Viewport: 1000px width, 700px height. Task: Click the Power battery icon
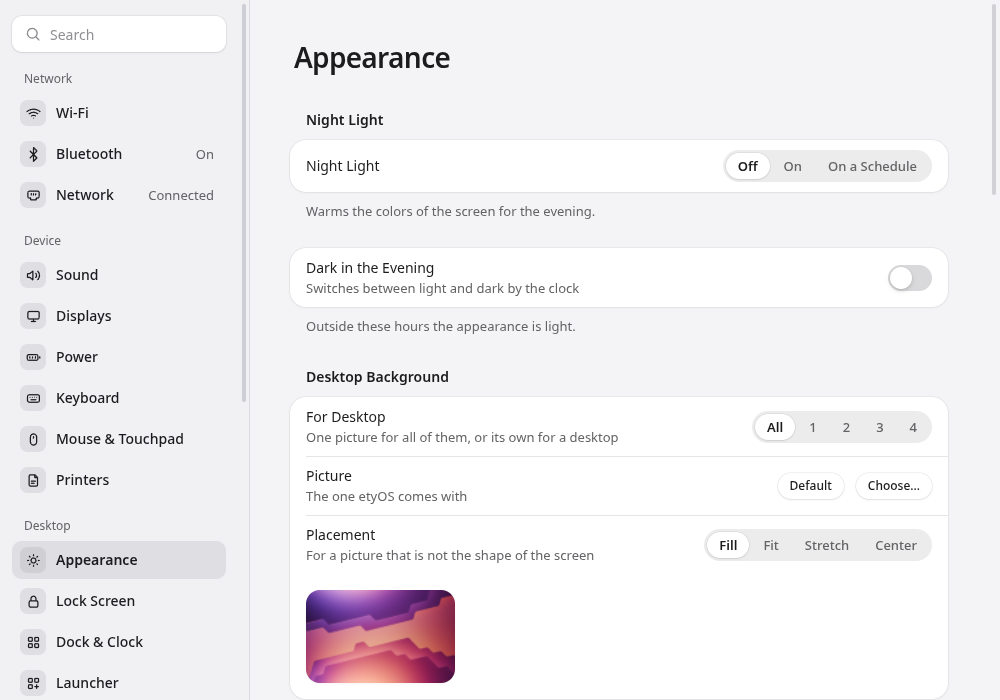[x=33, y=357]
